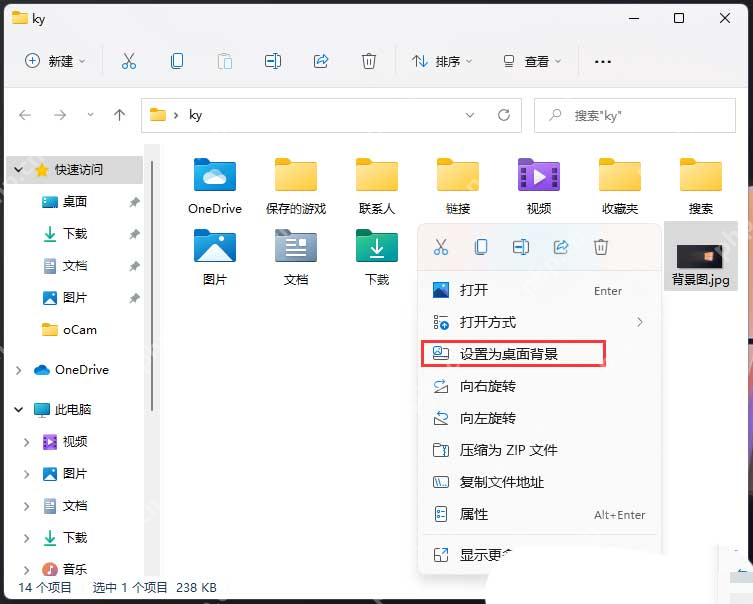
Task: Select the 图片 folder in the file pane
Action: coord(215,257)
